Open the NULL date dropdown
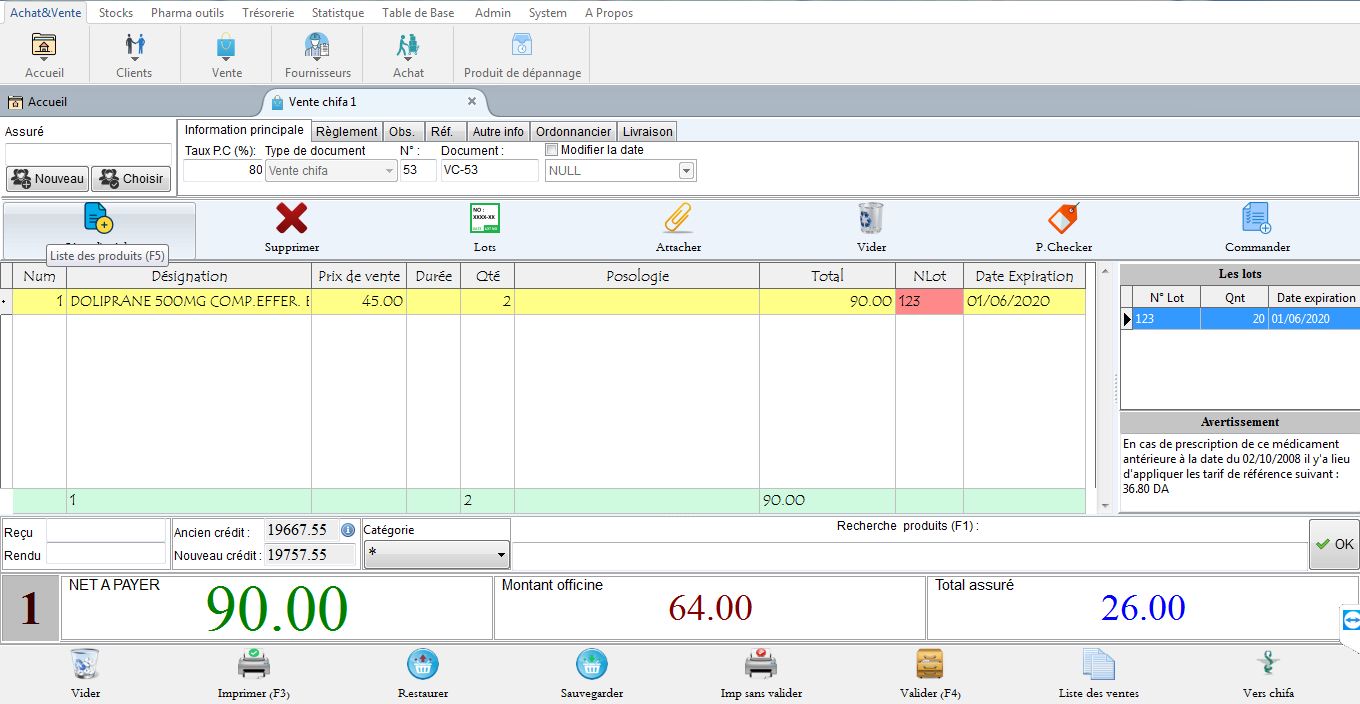 click(686, 171)
